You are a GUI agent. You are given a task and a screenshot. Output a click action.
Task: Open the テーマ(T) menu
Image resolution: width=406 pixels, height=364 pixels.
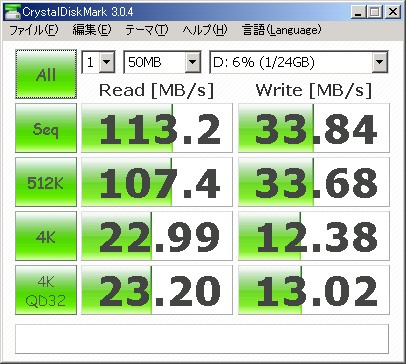pos(147,30)
